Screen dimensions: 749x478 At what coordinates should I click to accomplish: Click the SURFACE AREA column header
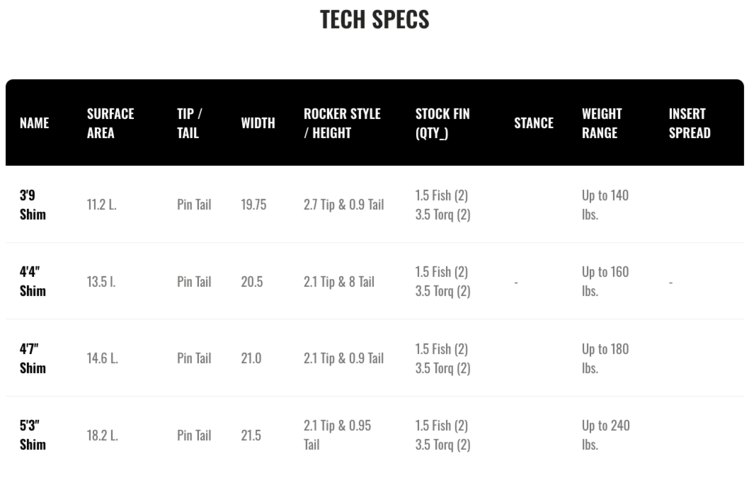pyautogui.click(x=110, y=123)
